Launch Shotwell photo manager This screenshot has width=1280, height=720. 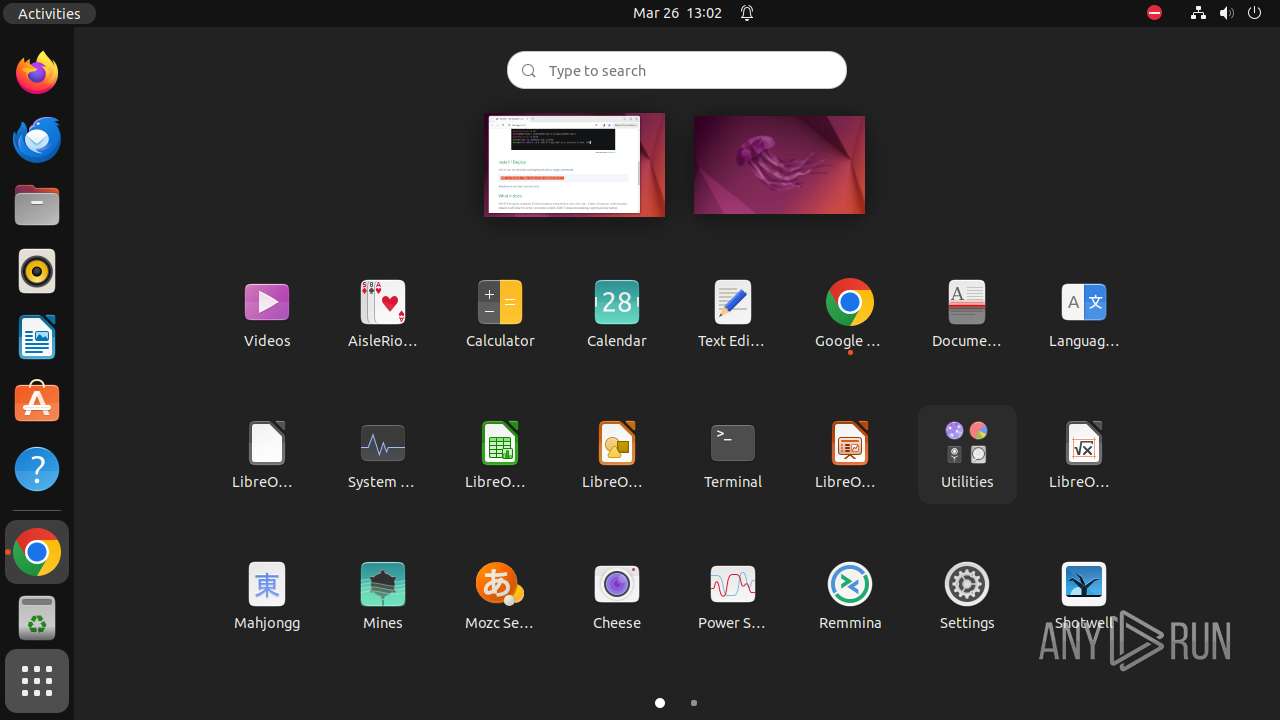[x=1084, y=596]
